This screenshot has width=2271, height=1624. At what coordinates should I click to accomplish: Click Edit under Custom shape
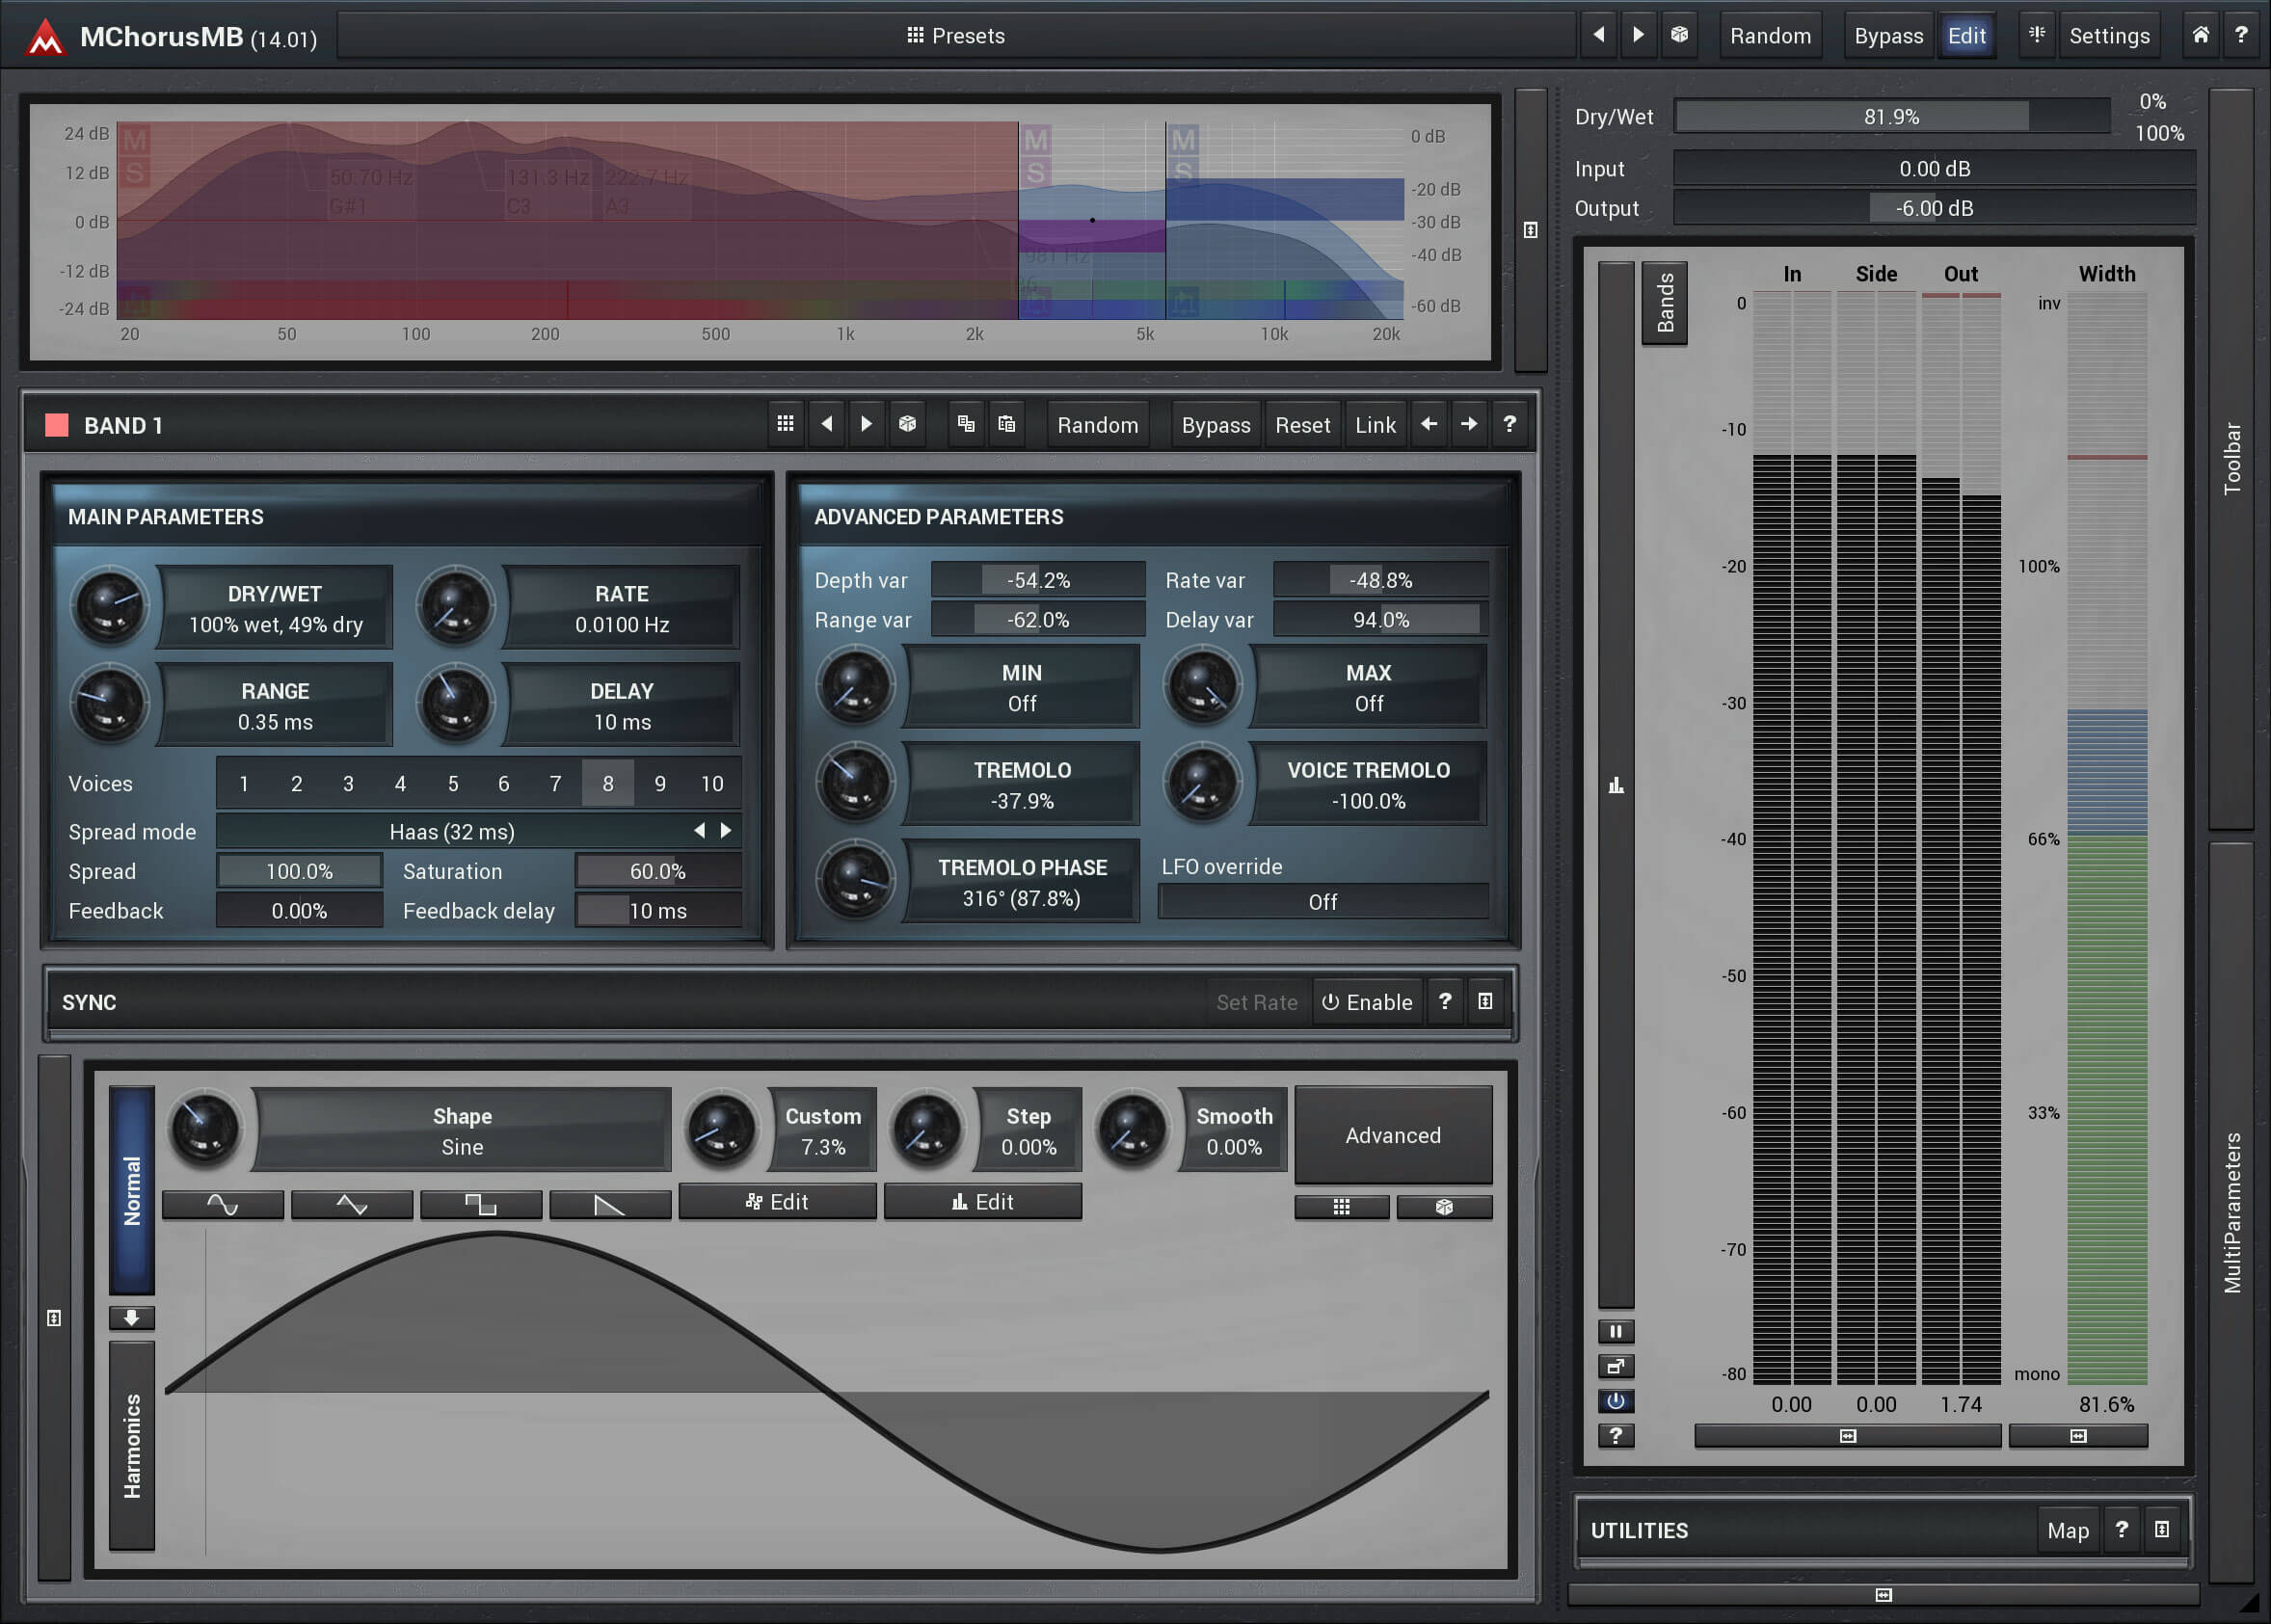[x=777, y=1202]
